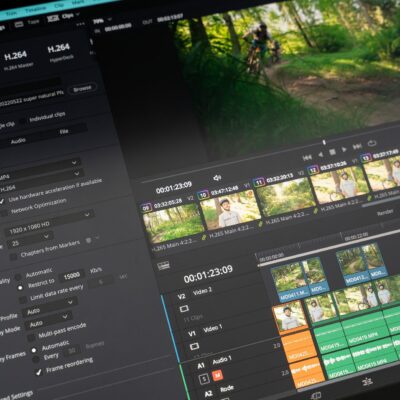Open the Tape view icon in toolbar
This screenshot has height=400, width=400.
pos(19,23)
